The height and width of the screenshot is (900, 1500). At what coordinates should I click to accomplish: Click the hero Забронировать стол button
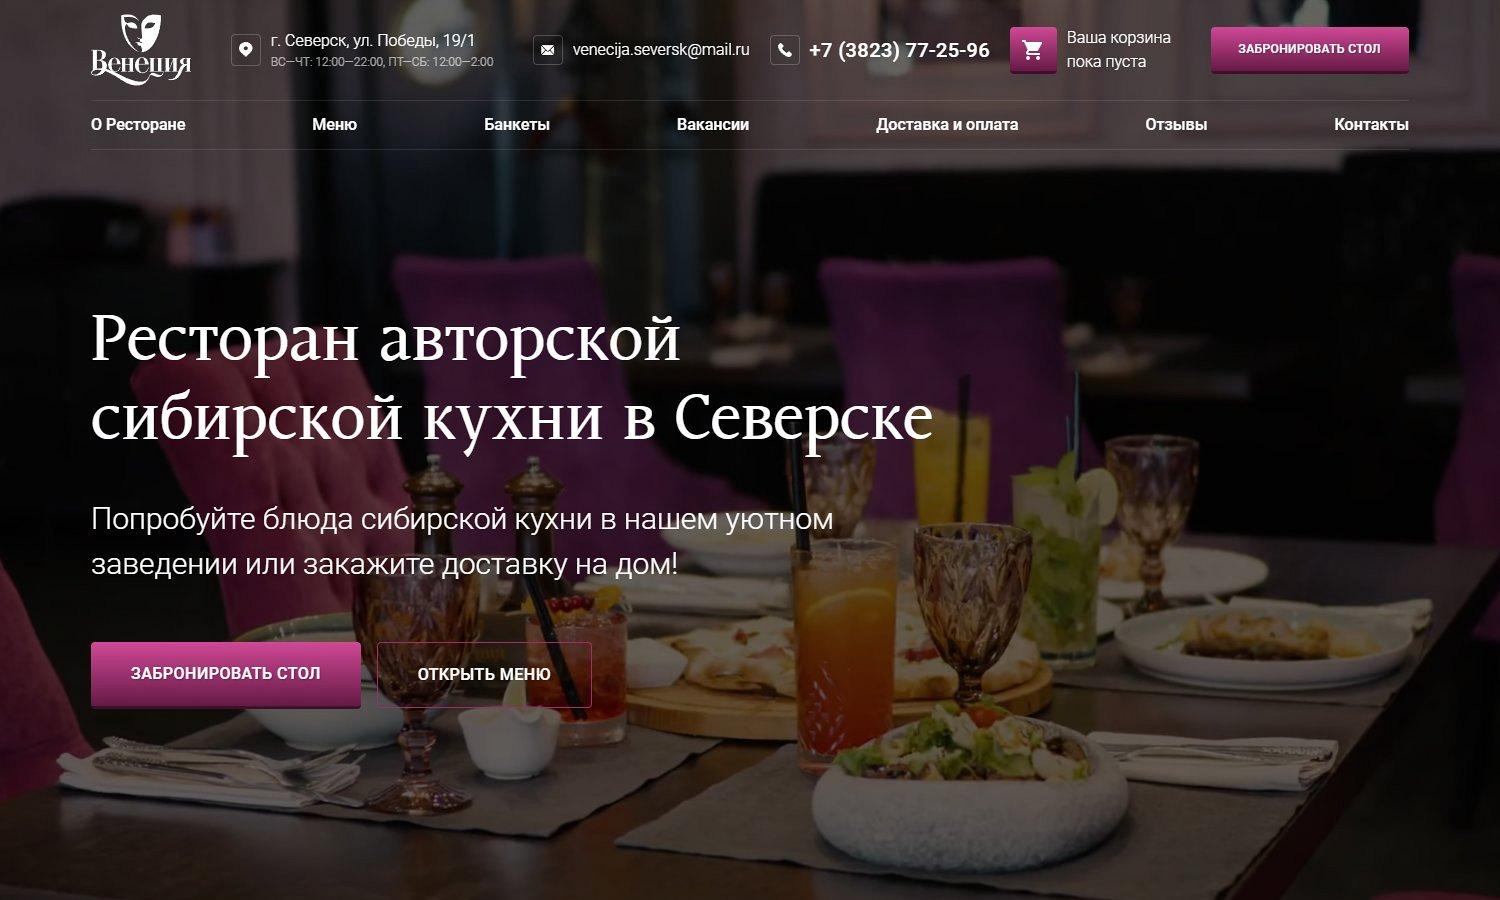[x=226, y=674]
